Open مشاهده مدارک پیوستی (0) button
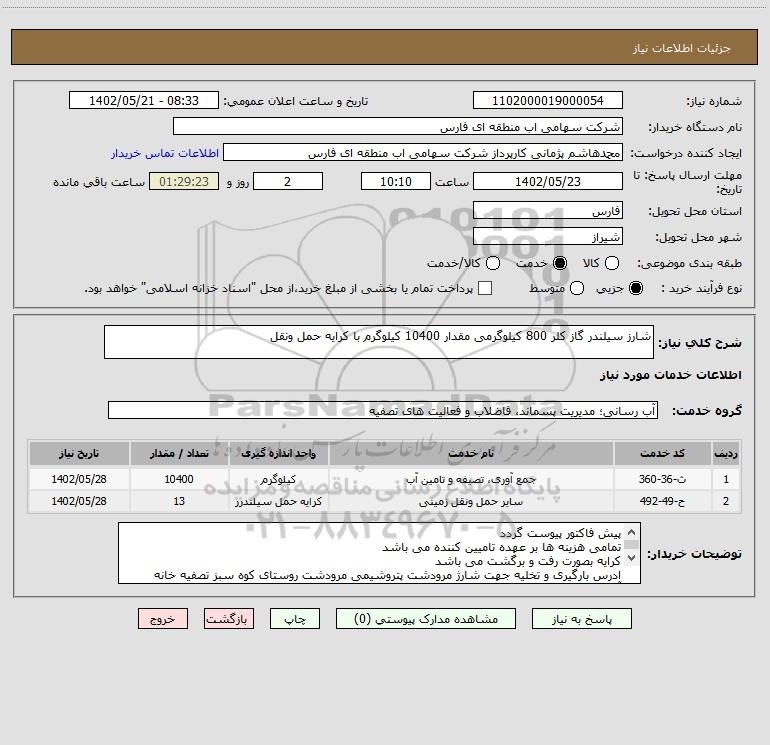The height and width of the screenshot is (745, 770). 426,619
